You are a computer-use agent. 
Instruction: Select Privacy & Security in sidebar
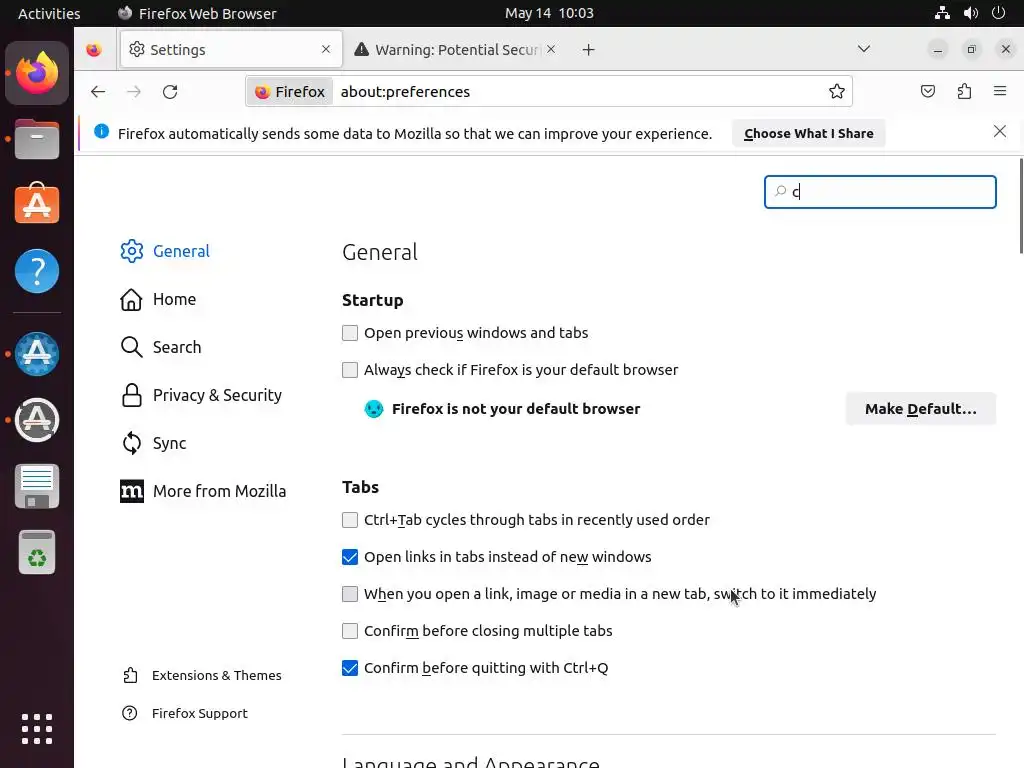pyautogui.click(x=217, y=395)
